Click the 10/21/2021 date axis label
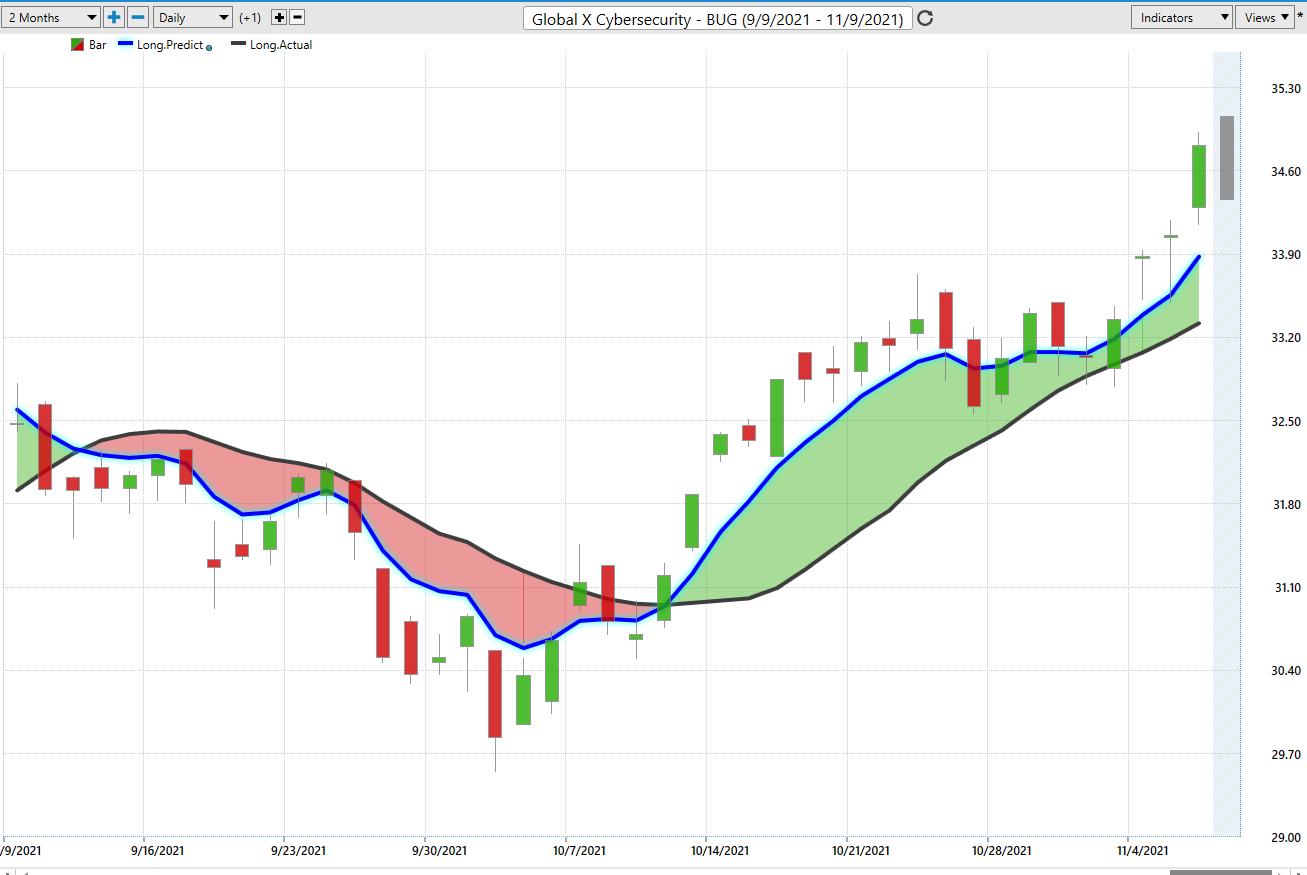Image resolution: width=1307 pixels, height=875 pixels. coord(860,850)
